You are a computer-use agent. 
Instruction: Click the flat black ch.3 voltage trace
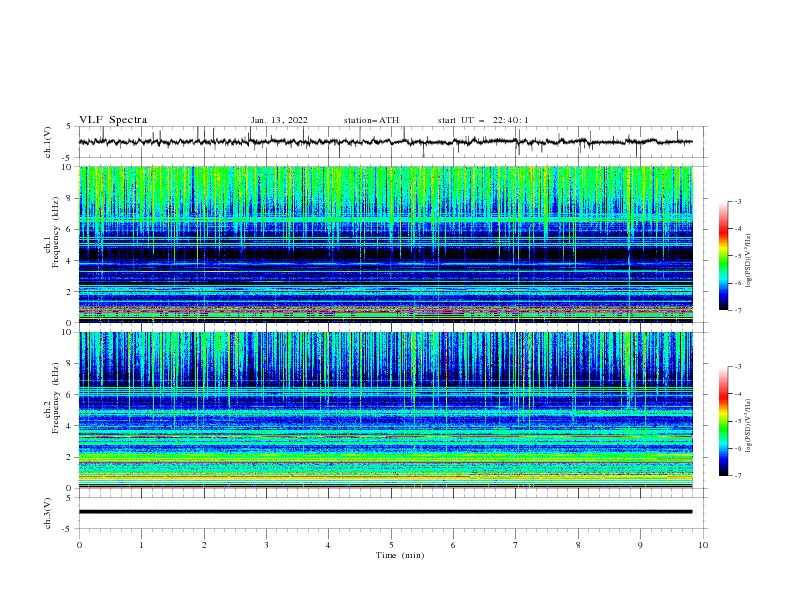385,512
